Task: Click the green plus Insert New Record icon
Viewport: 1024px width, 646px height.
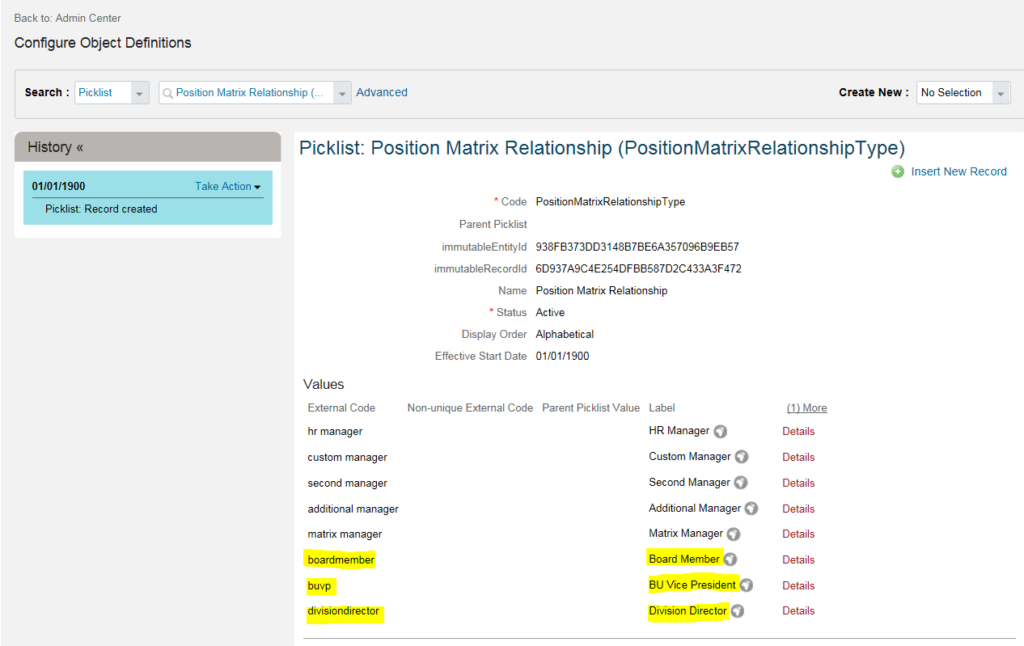Action: [898, 171]
